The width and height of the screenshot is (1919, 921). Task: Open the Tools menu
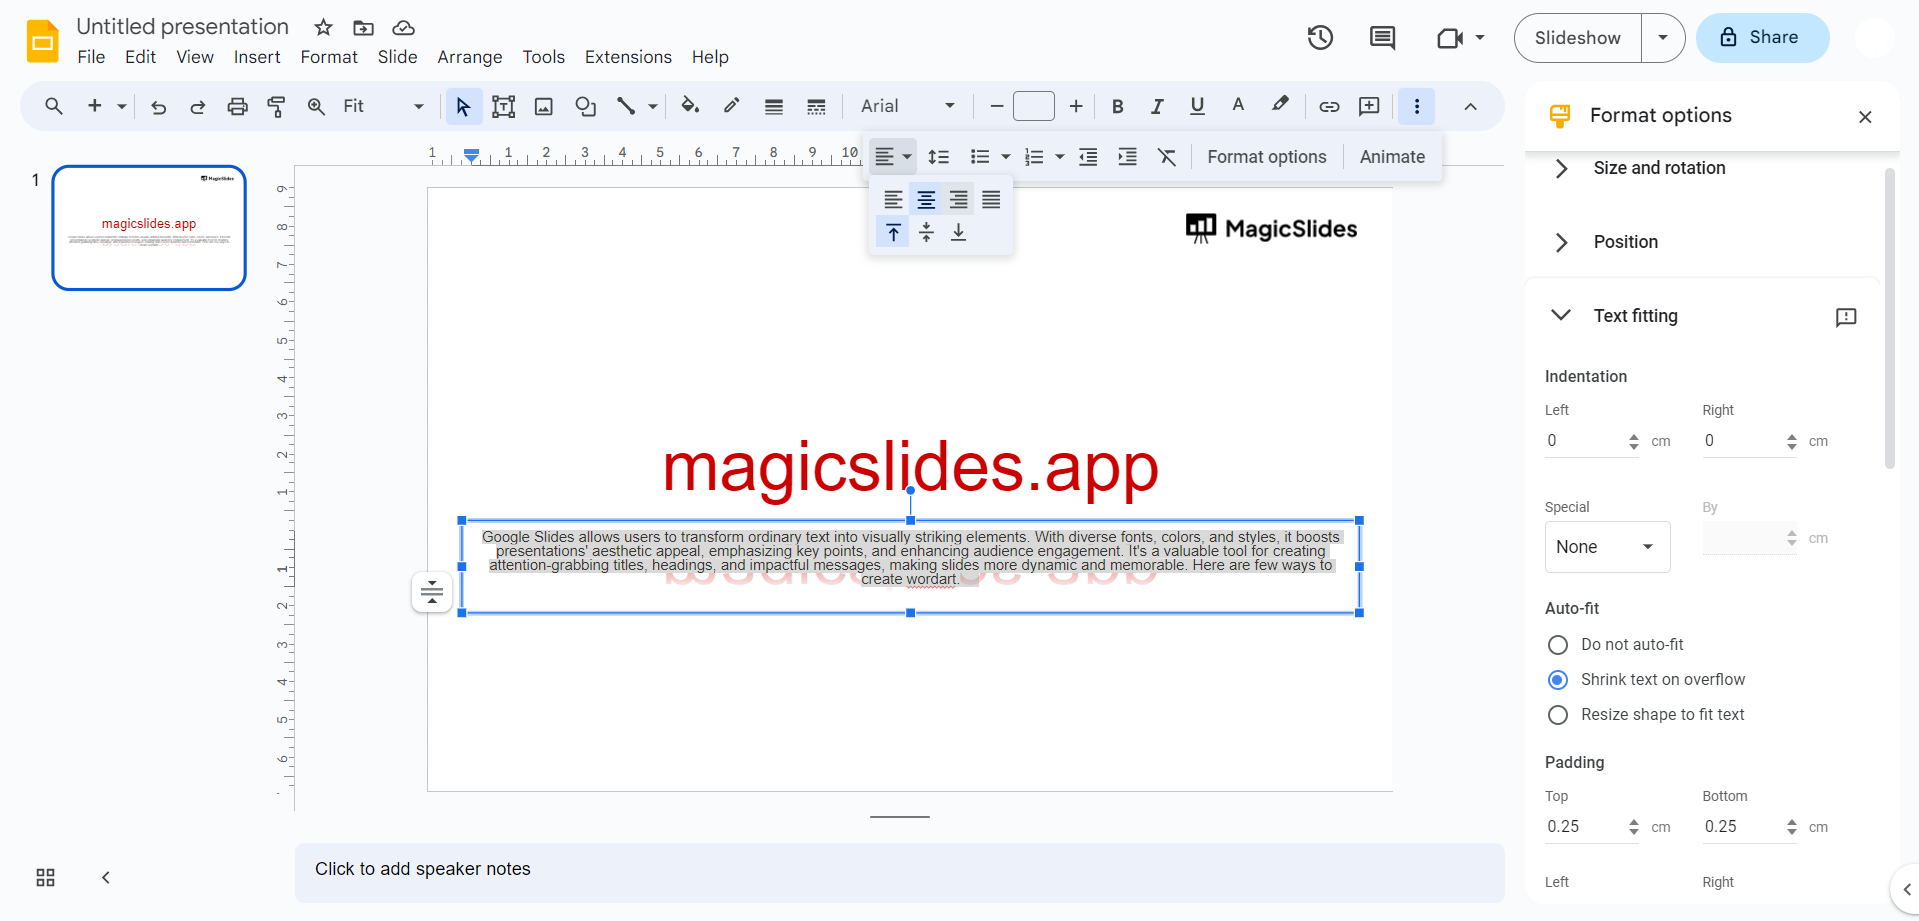tap(544, 57)
